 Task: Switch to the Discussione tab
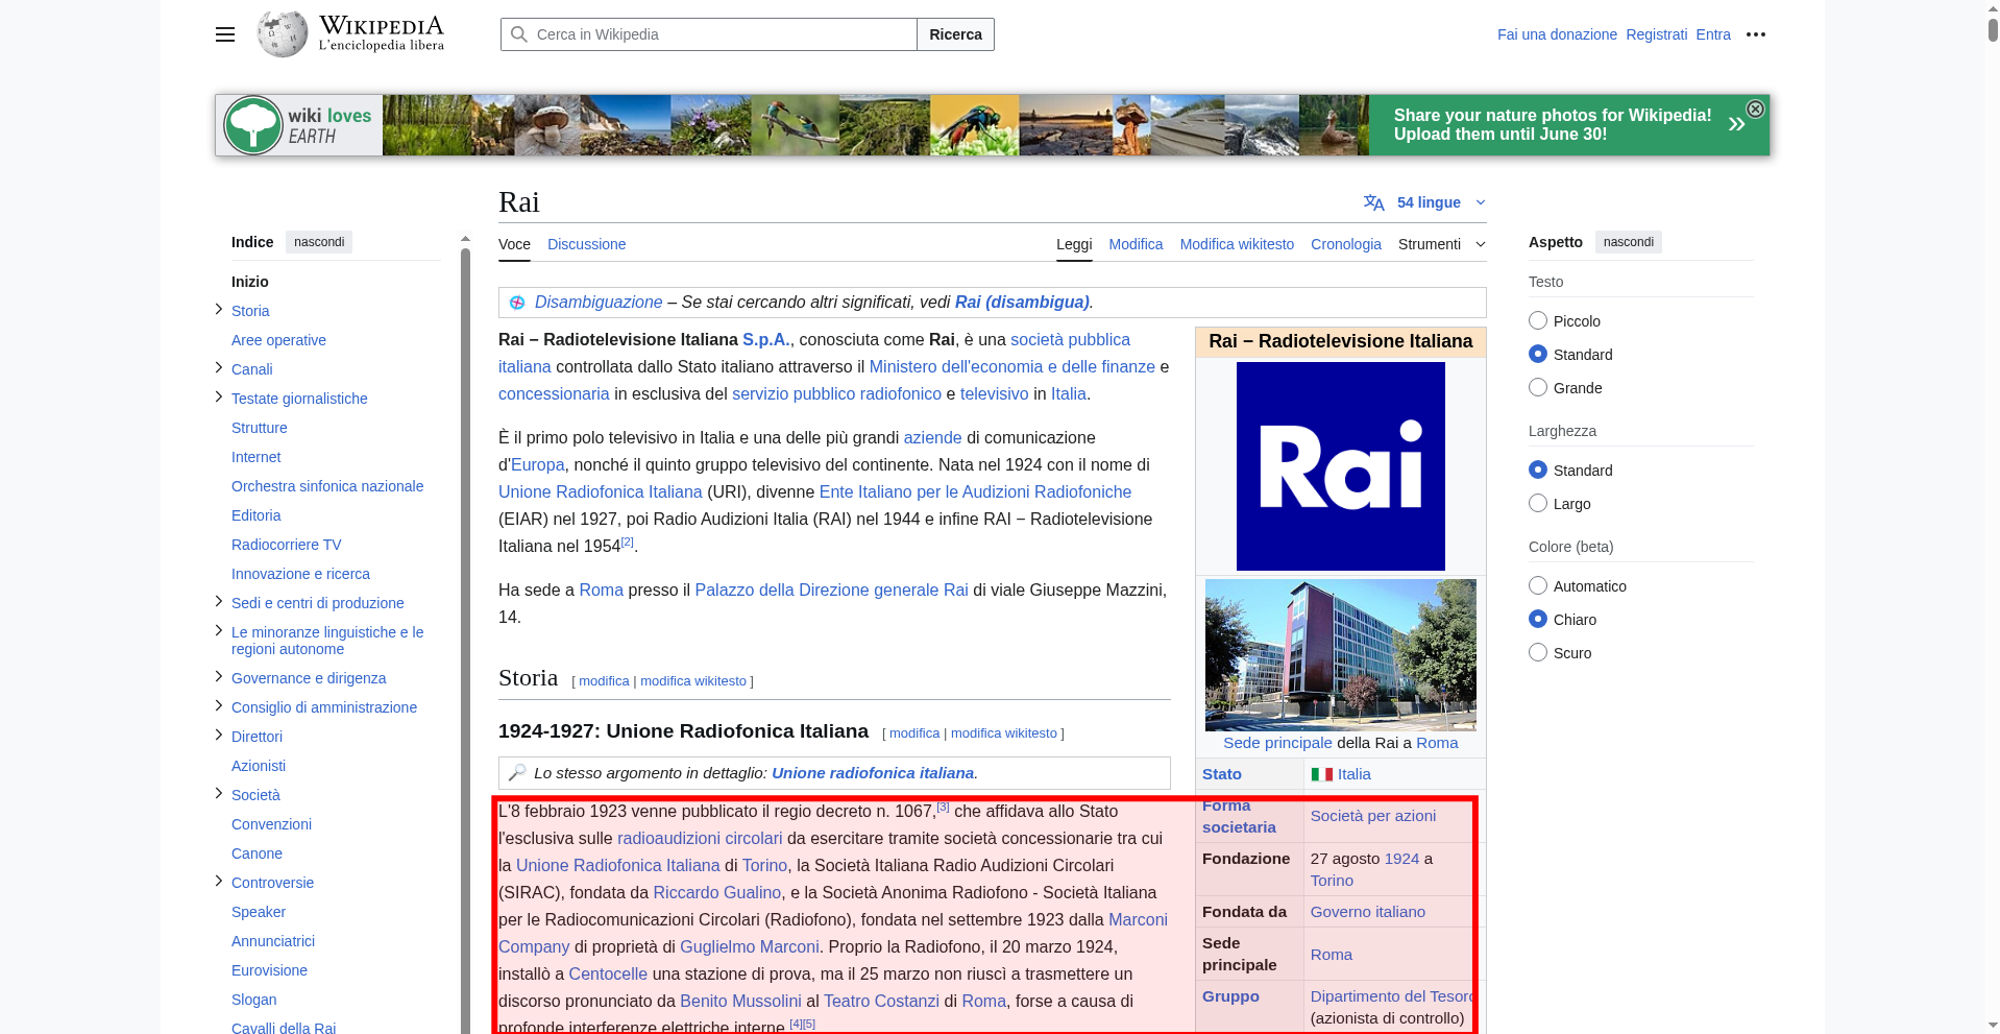pos(586,244)
